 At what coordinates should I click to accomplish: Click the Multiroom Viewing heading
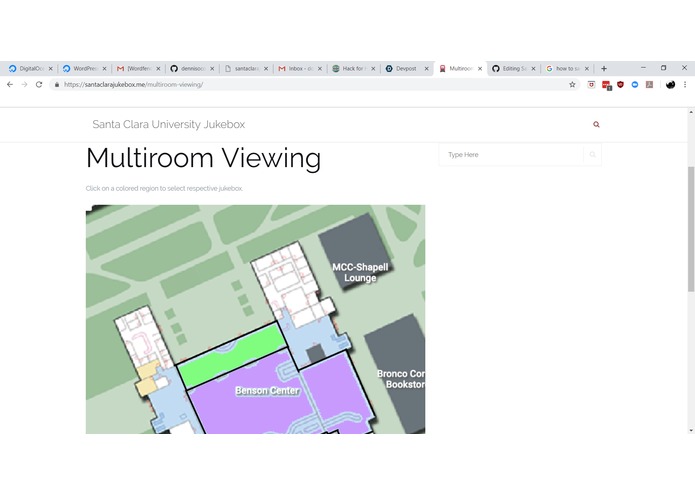[x=203, y=158]
